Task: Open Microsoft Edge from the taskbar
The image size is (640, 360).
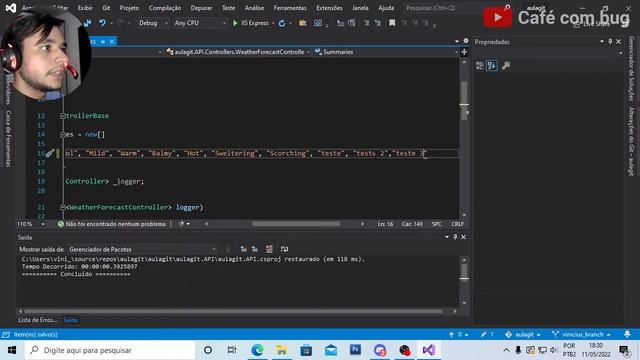Action: pyautogui.click(x=257, y=350)
